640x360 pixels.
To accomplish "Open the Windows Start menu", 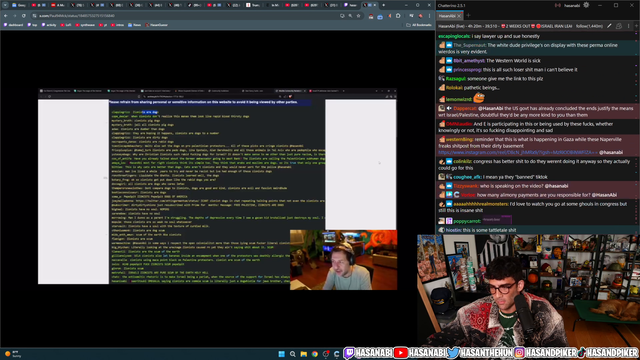I will point(282,354).
